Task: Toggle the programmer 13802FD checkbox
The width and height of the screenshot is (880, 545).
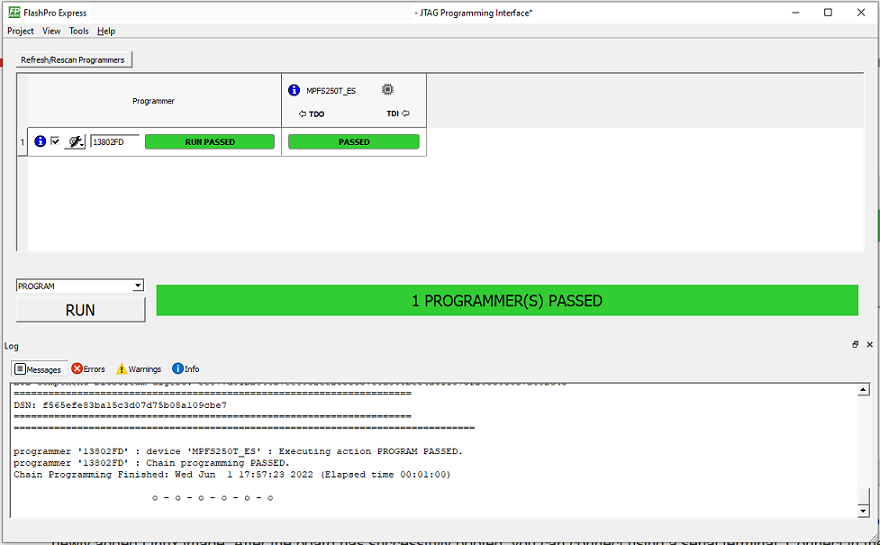Action: pyautogui.click(x=54, y=141)
